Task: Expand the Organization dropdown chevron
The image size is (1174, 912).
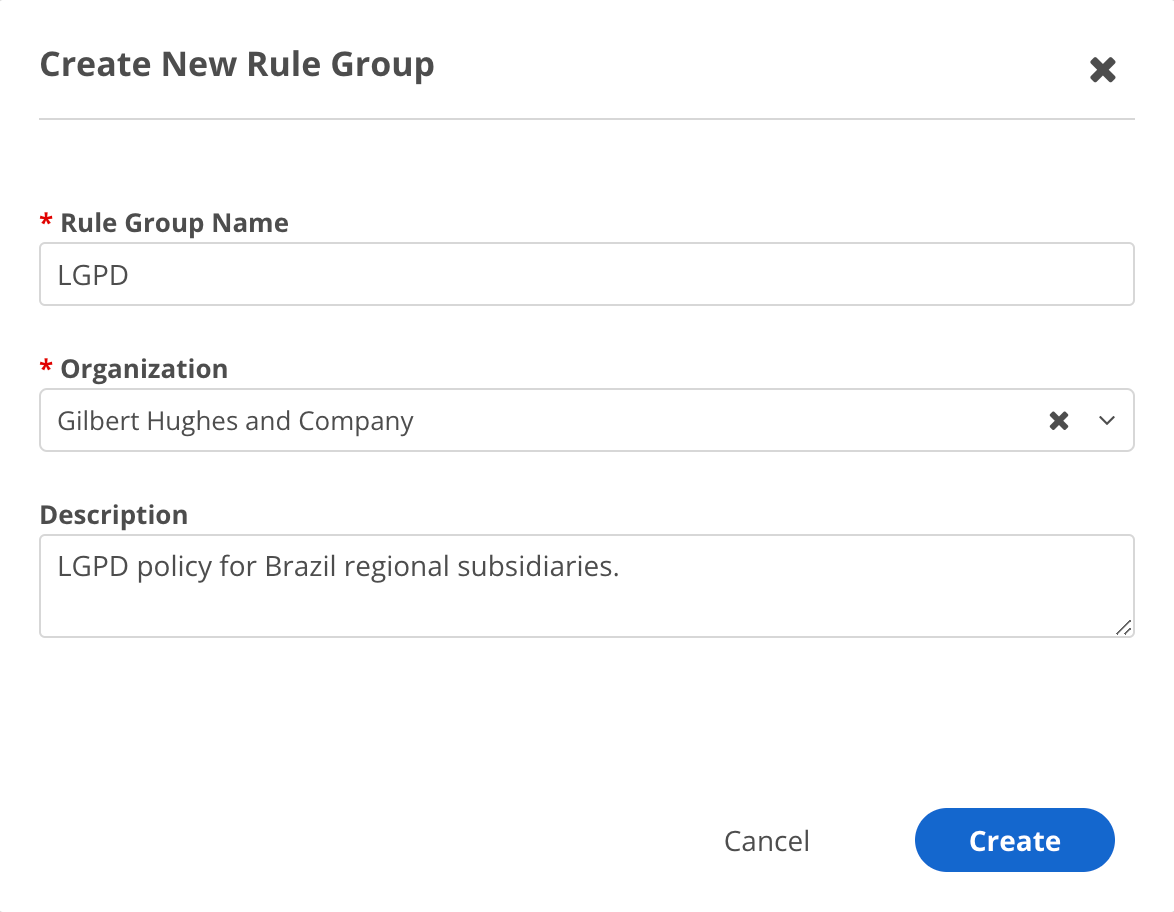Action: [x=1106, y=421]
